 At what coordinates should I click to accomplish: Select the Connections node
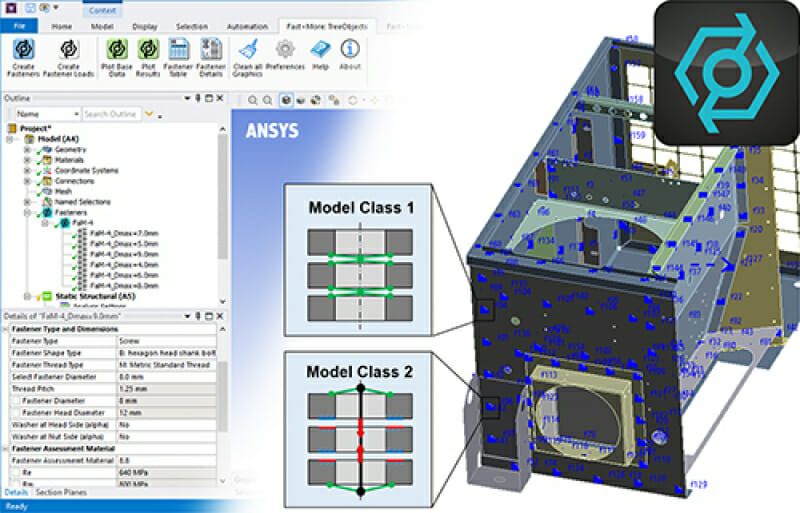point(74,181)
